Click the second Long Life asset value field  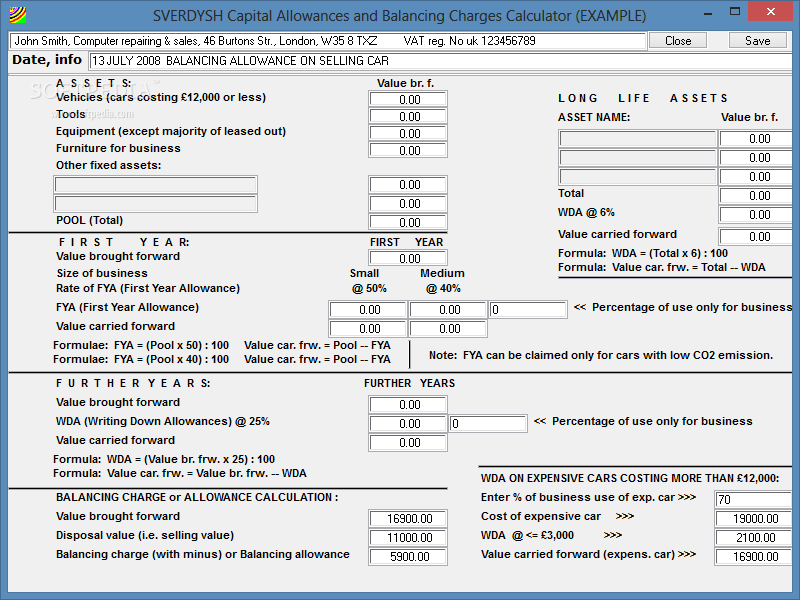click(x=756, y=158)
